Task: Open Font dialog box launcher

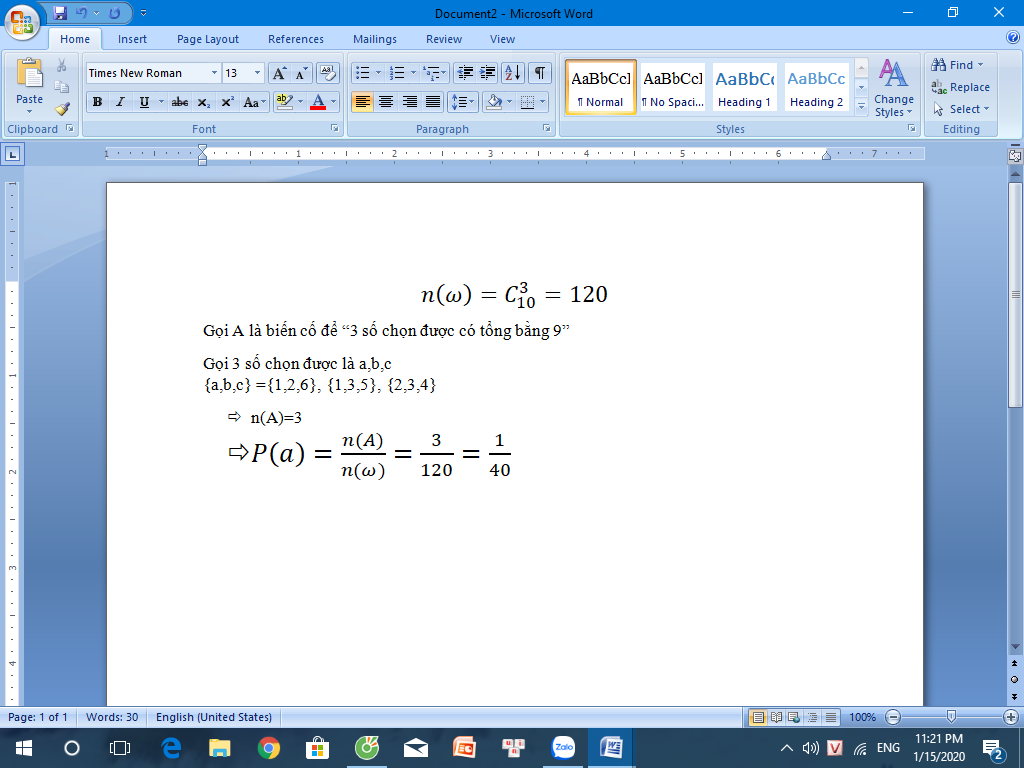Action: tap(335, 129)
